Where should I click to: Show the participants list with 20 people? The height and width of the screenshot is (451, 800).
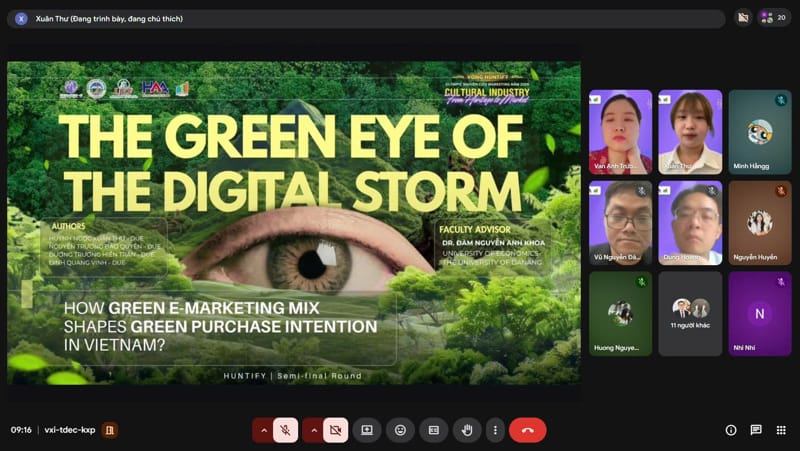(773, 18)
